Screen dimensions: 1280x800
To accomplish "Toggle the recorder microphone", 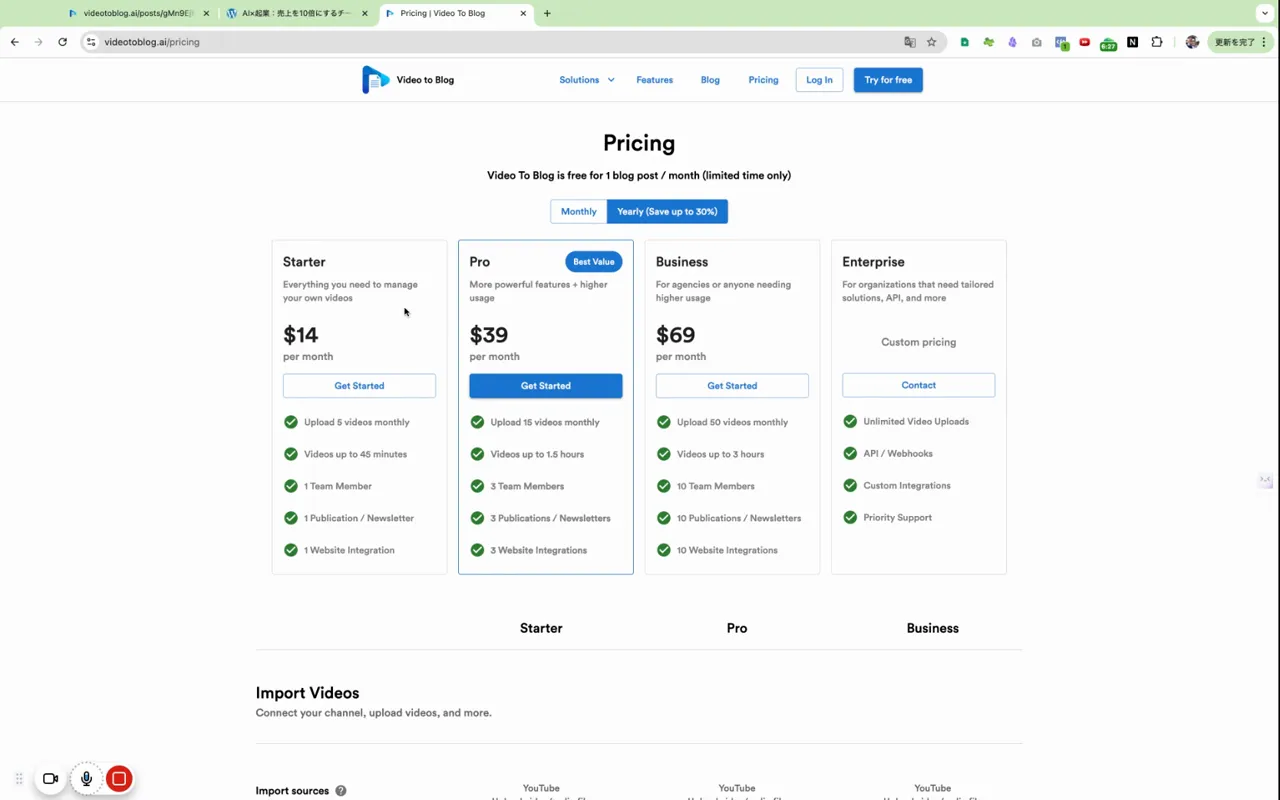I will [86, 778].
